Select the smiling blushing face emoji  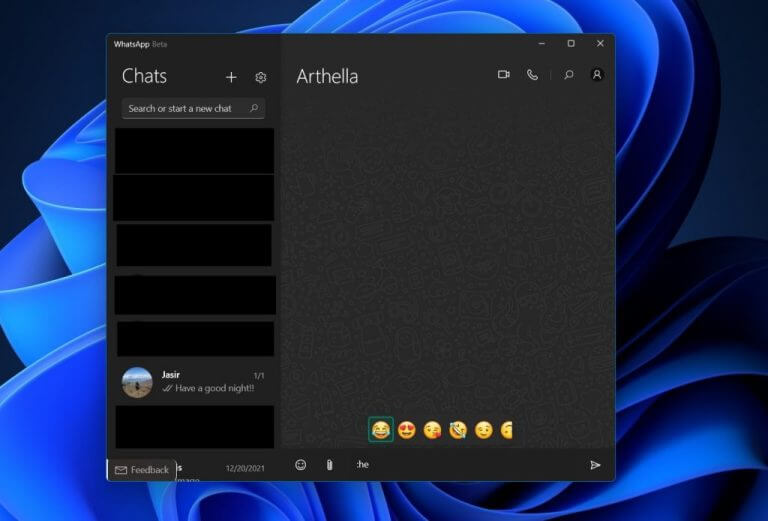point(484,430)
